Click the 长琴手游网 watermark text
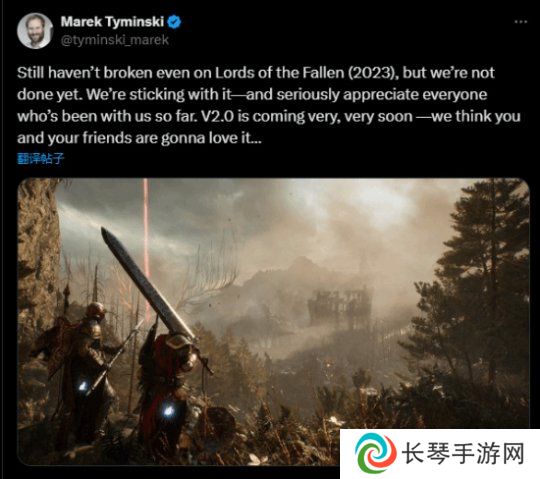This screenshot has width=540, height=479. (463, 454)
